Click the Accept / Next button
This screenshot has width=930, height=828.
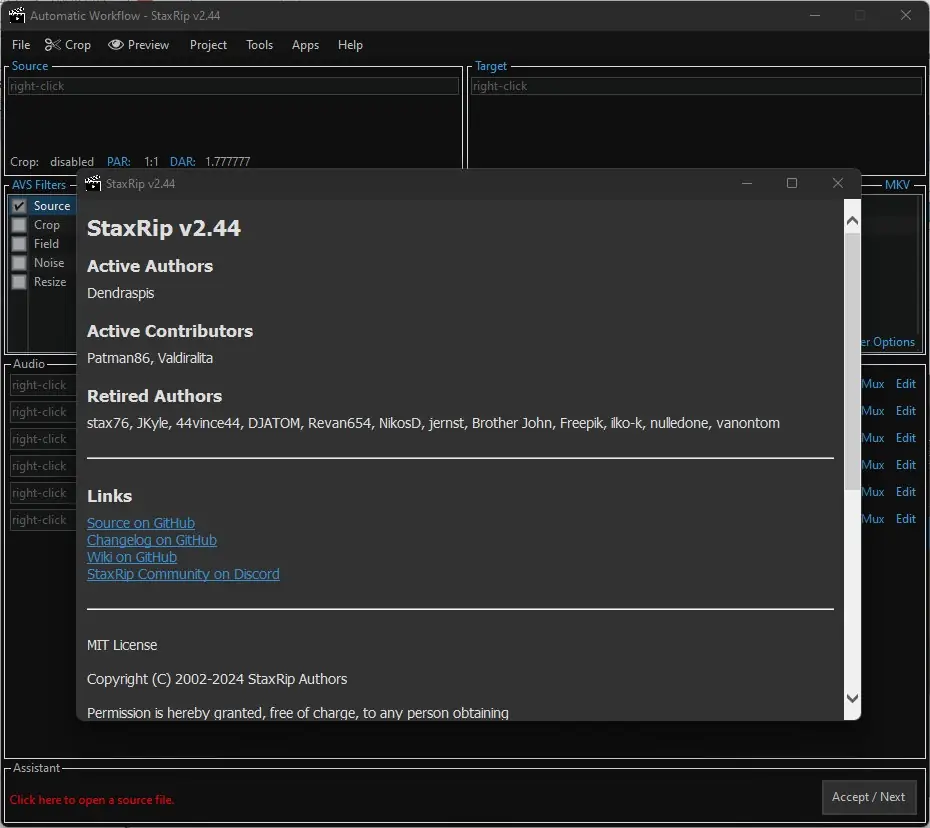tap(868, 797)
